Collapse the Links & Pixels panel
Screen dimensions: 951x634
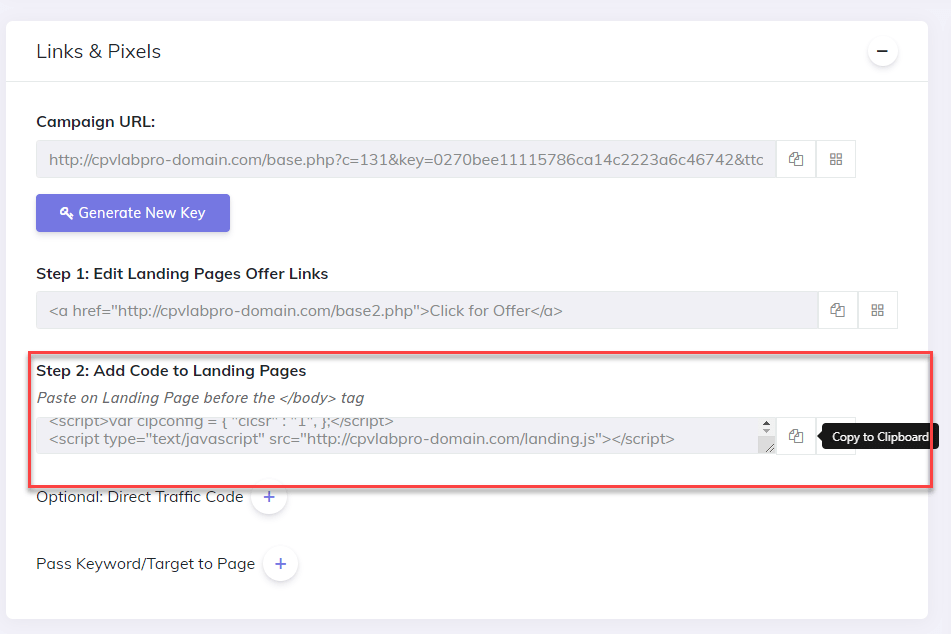tap(882, 52)
